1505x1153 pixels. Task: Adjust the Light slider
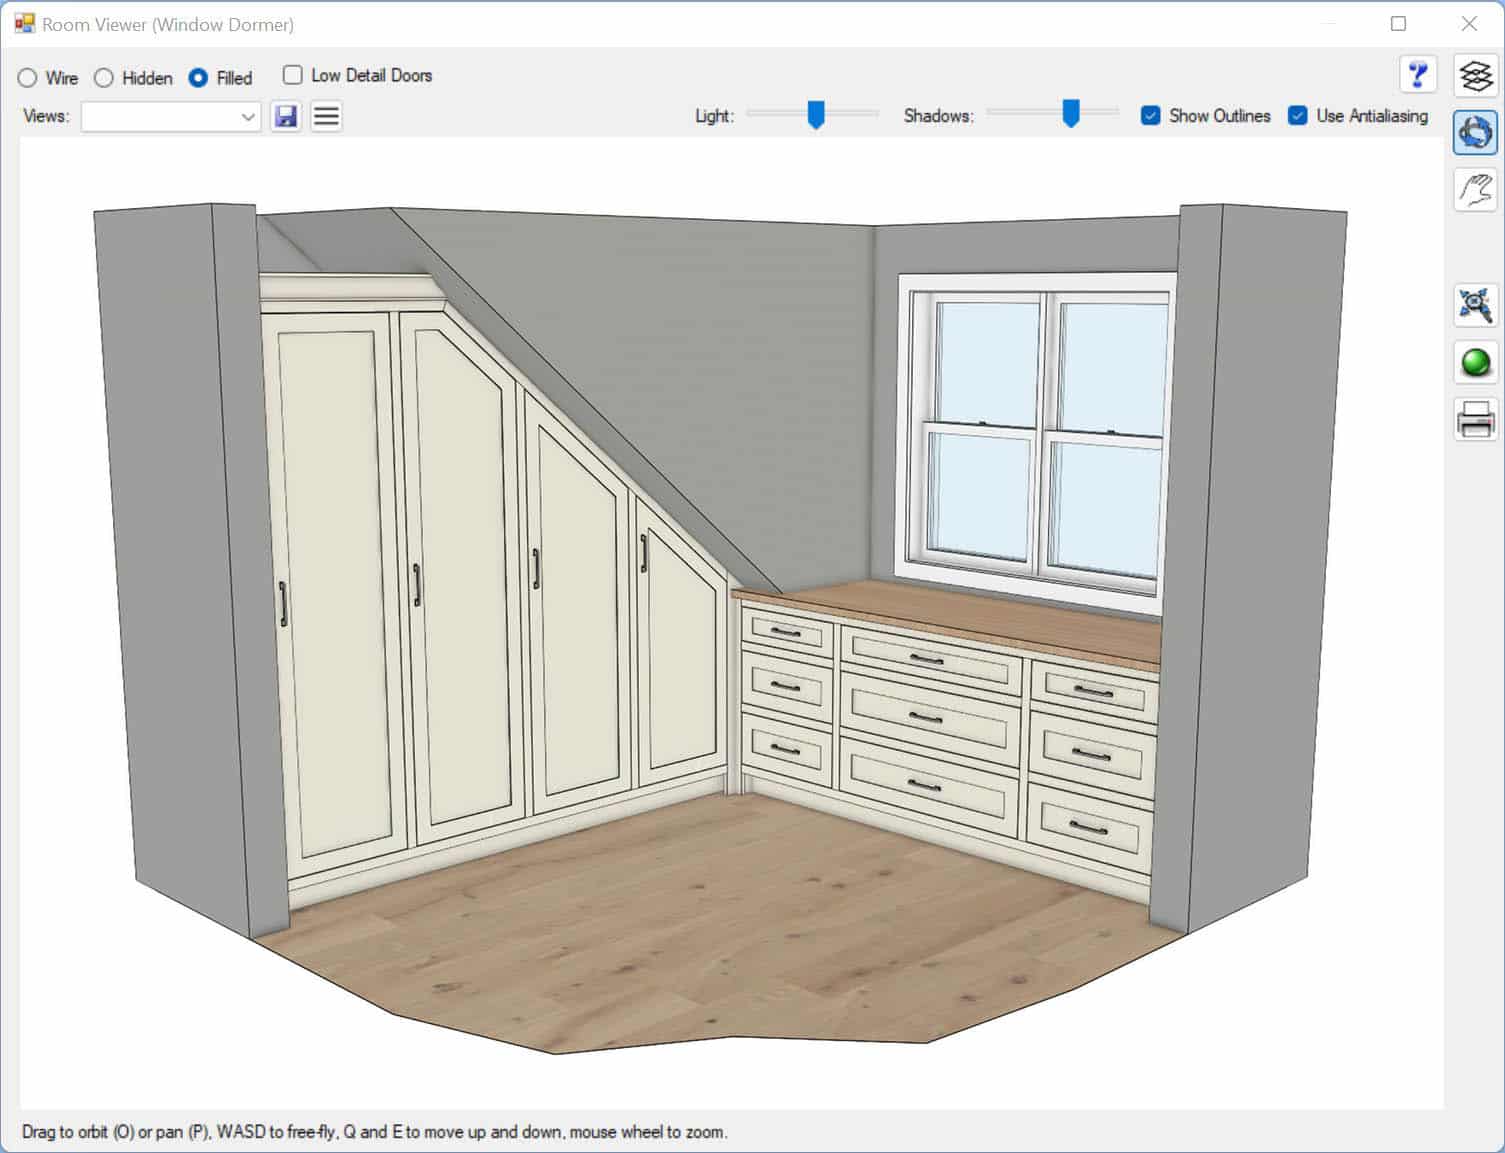814,115
